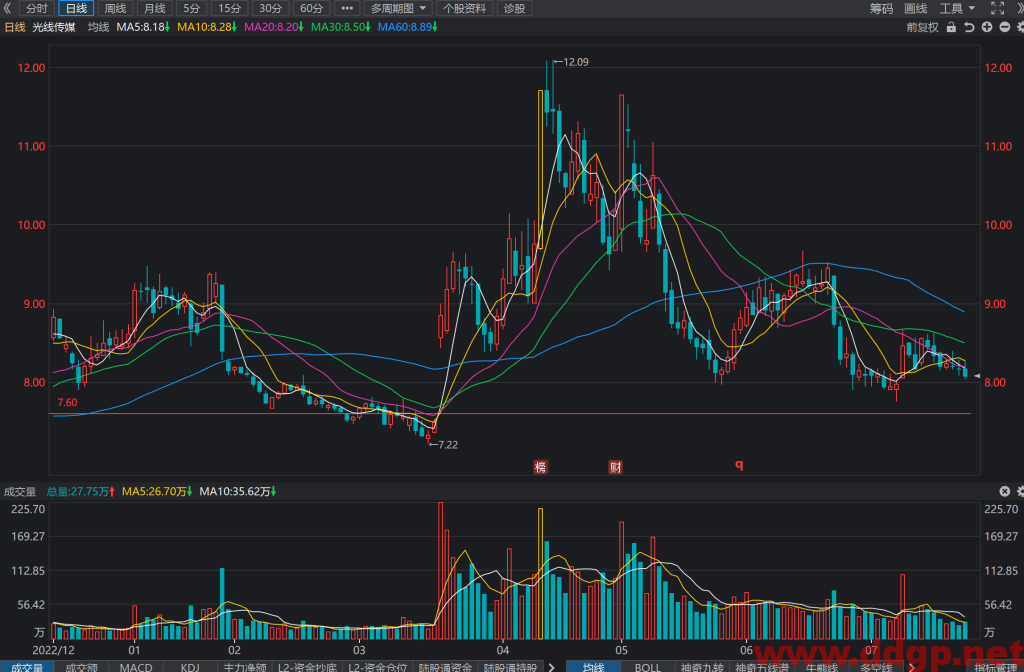Click the 7.22 low price annotation
This screenshot has height=672, width=1024.
[x=443, y=445]
